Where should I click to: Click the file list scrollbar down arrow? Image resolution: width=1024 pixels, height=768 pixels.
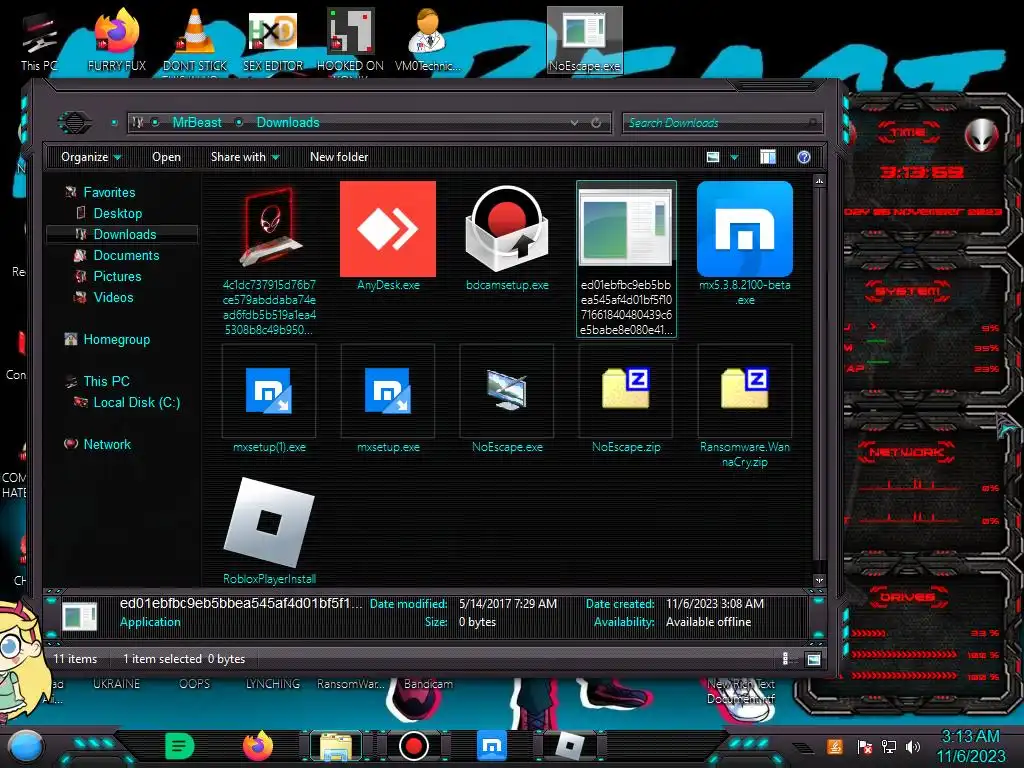point(820,580)
